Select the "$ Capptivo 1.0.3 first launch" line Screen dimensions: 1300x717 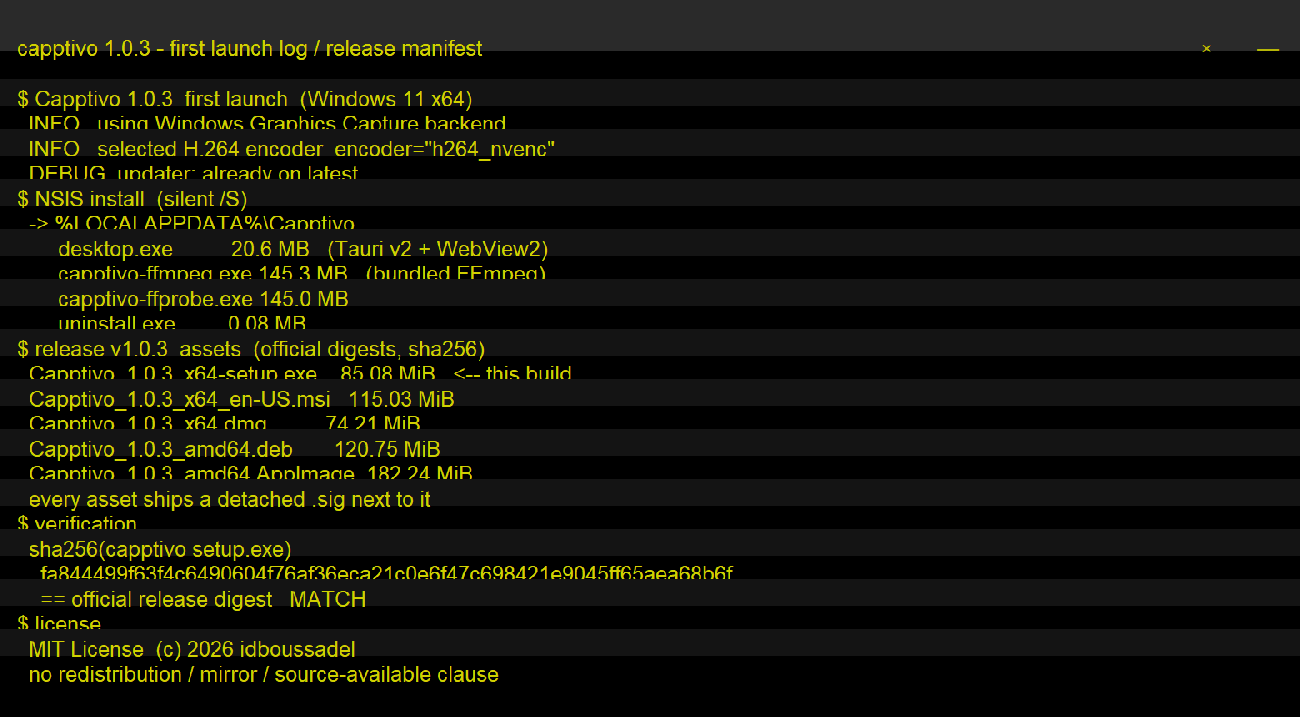[245, 99]
